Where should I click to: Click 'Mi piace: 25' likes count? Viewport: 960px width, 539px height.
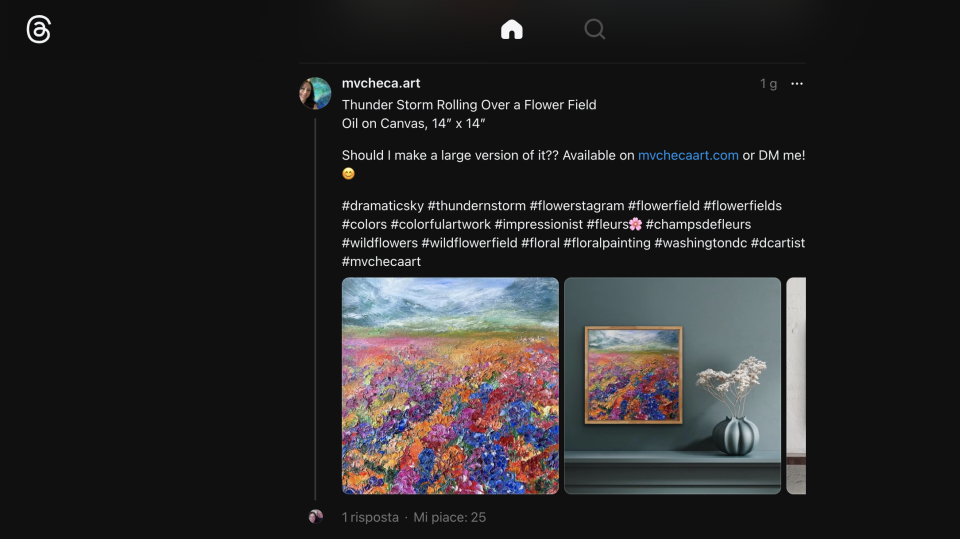[x=449, y=518]
